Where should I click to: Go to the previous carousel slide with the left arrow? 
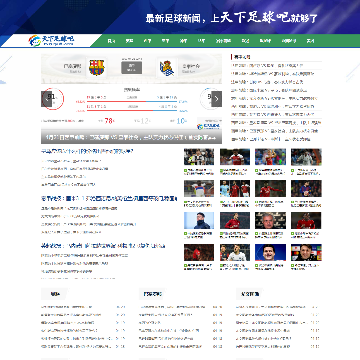pyautogui.click(x=46, y=99)
